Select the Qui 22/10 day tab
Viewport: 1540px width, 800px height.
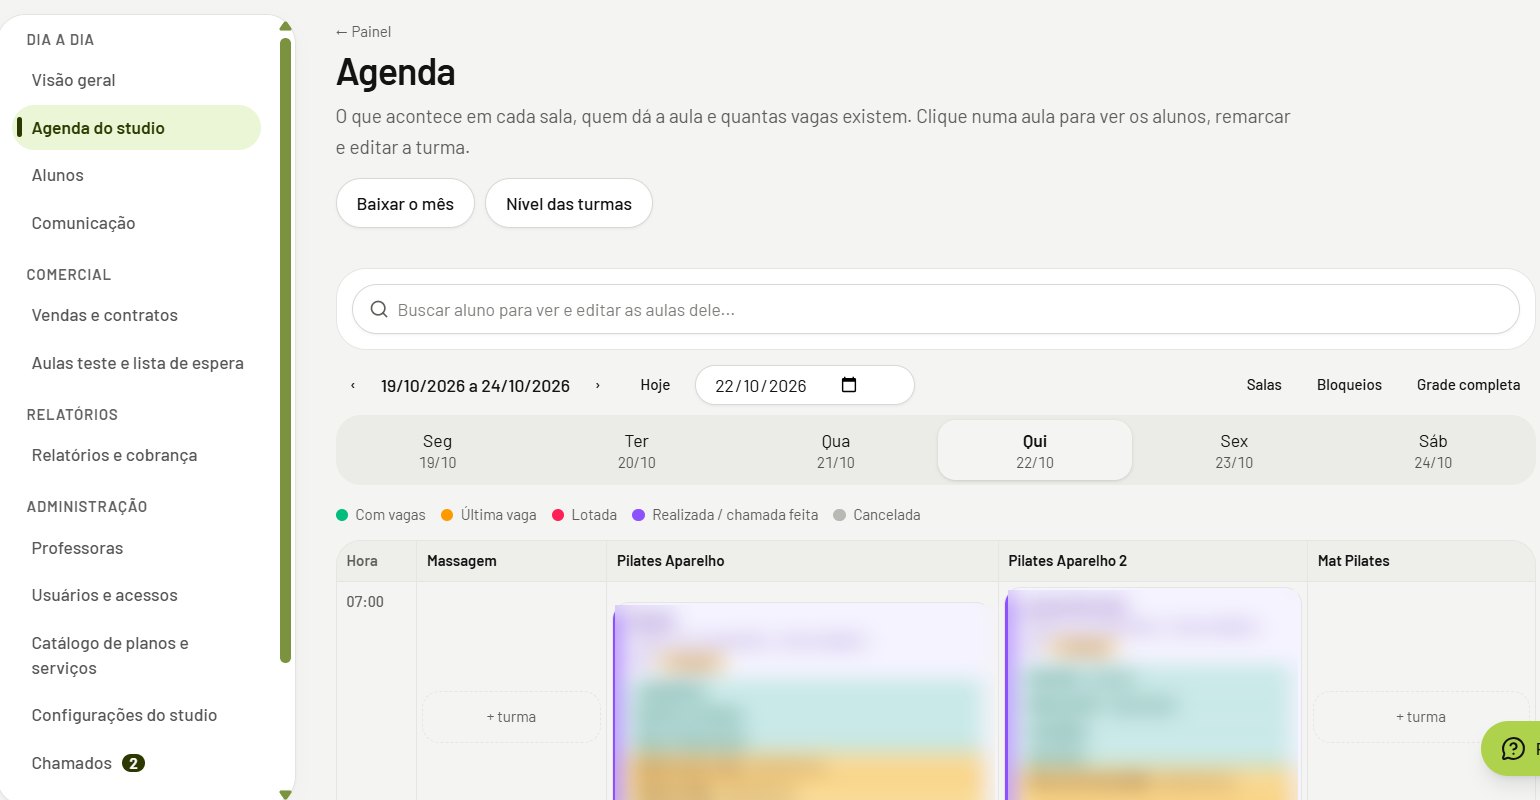pos(1035,451)
